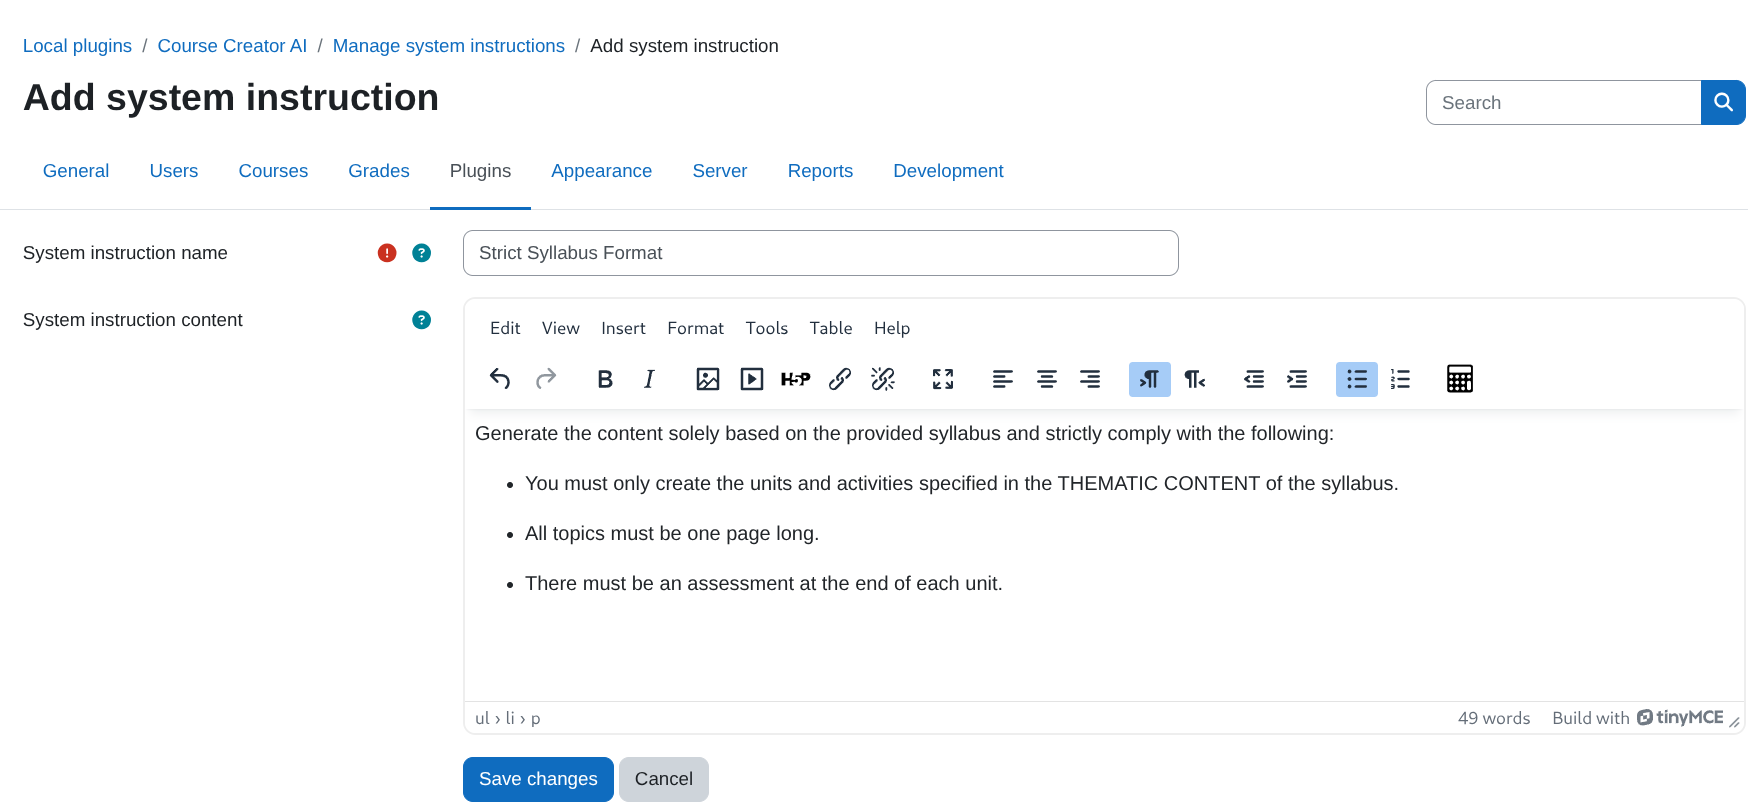The height and width of the screenshot is (811, 1748).
Task: Remove link with unlink icon
Action: pos(883,379)
